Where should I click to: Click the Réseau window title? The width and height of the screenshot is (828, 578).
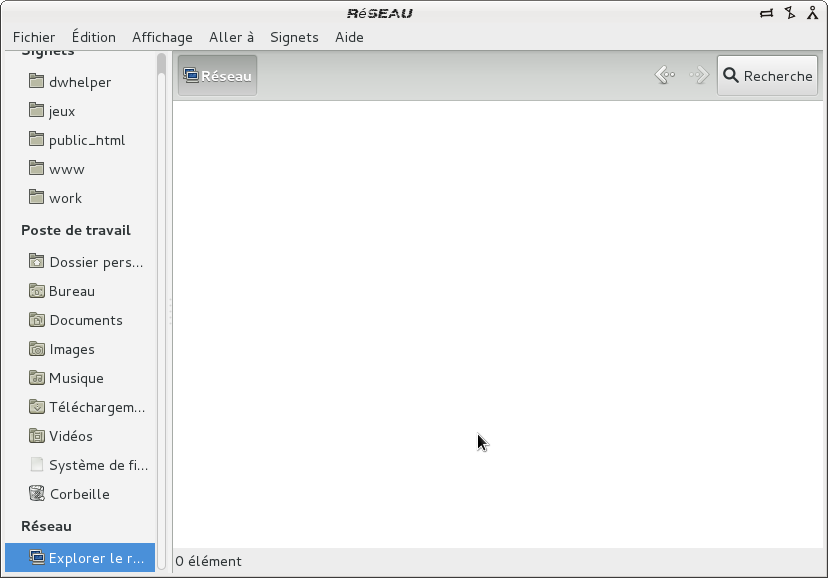click(x=380, y=13)
